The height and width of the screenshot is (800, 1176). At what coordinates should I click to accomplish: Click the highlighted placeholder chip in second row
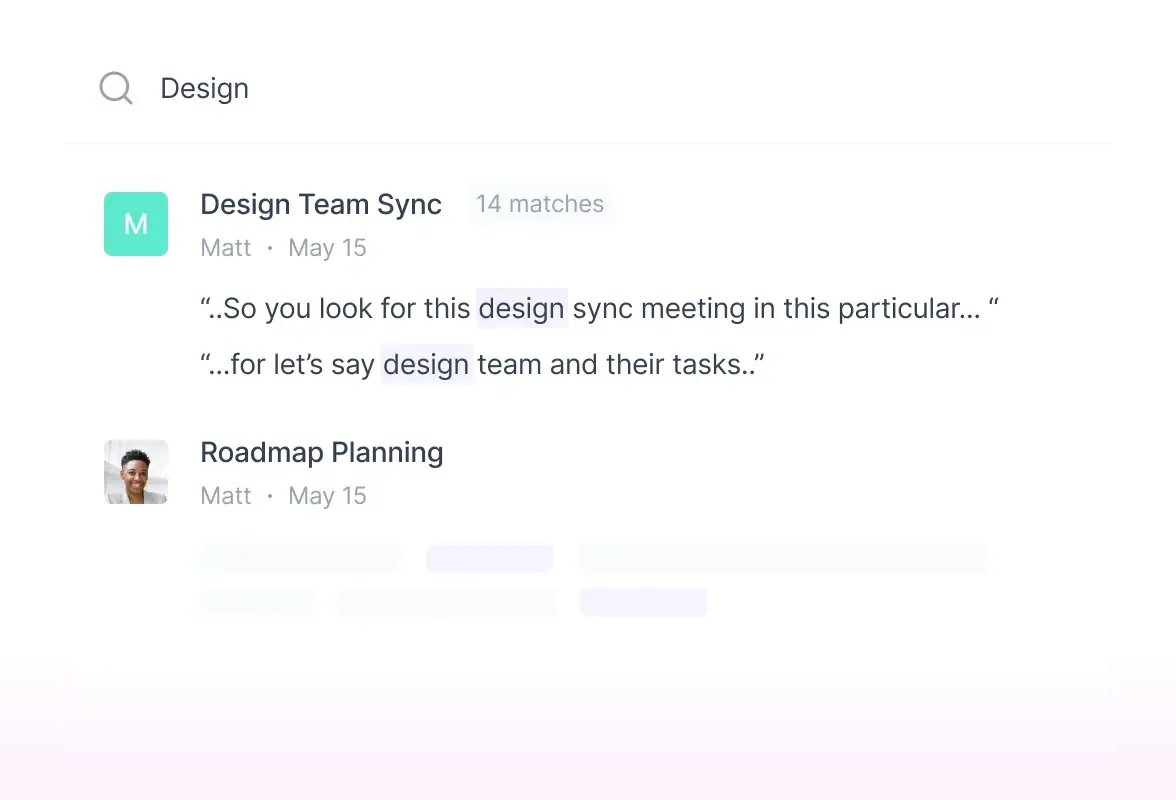pos(643,602)
